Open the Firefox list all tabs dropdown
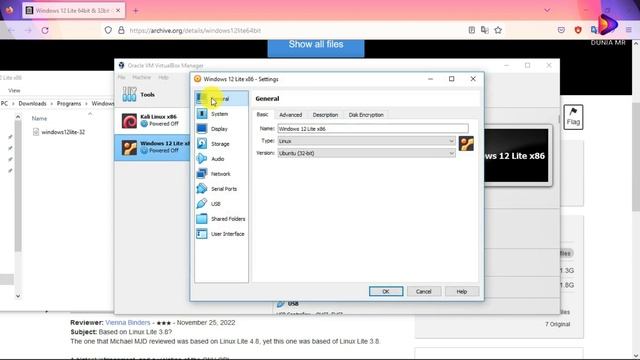This screenshot has width=640, height=360. coord(547,10)
